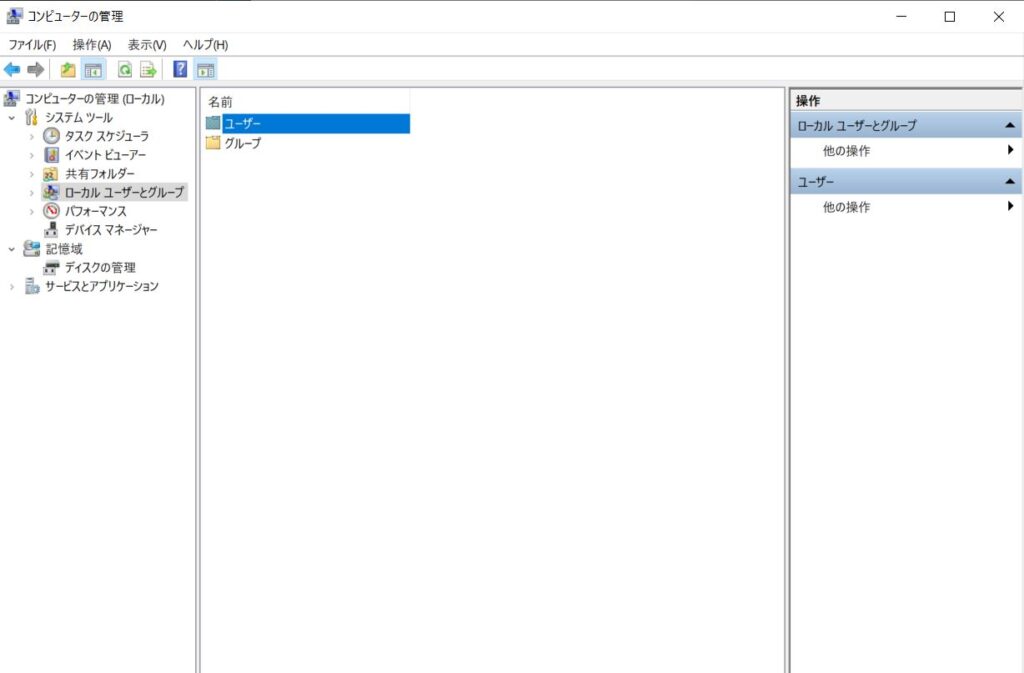Viewport: 1024px width, 673px height.
Task: Click the export list toolbar icon
Action: tap(148, 69)
